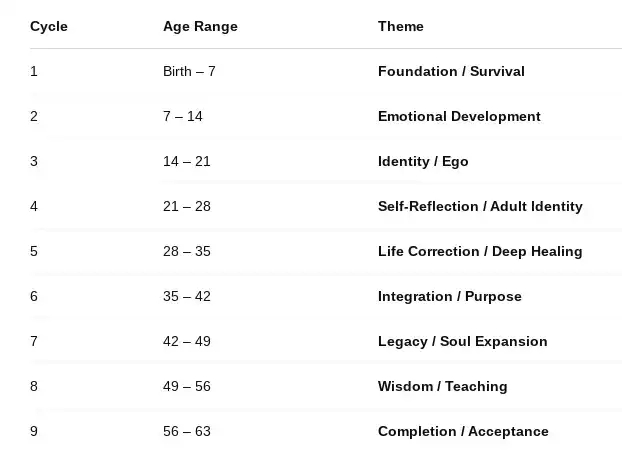
Task: Click cycle number 5 in first column
Action: pyautogui.click(x=34, y=251)
